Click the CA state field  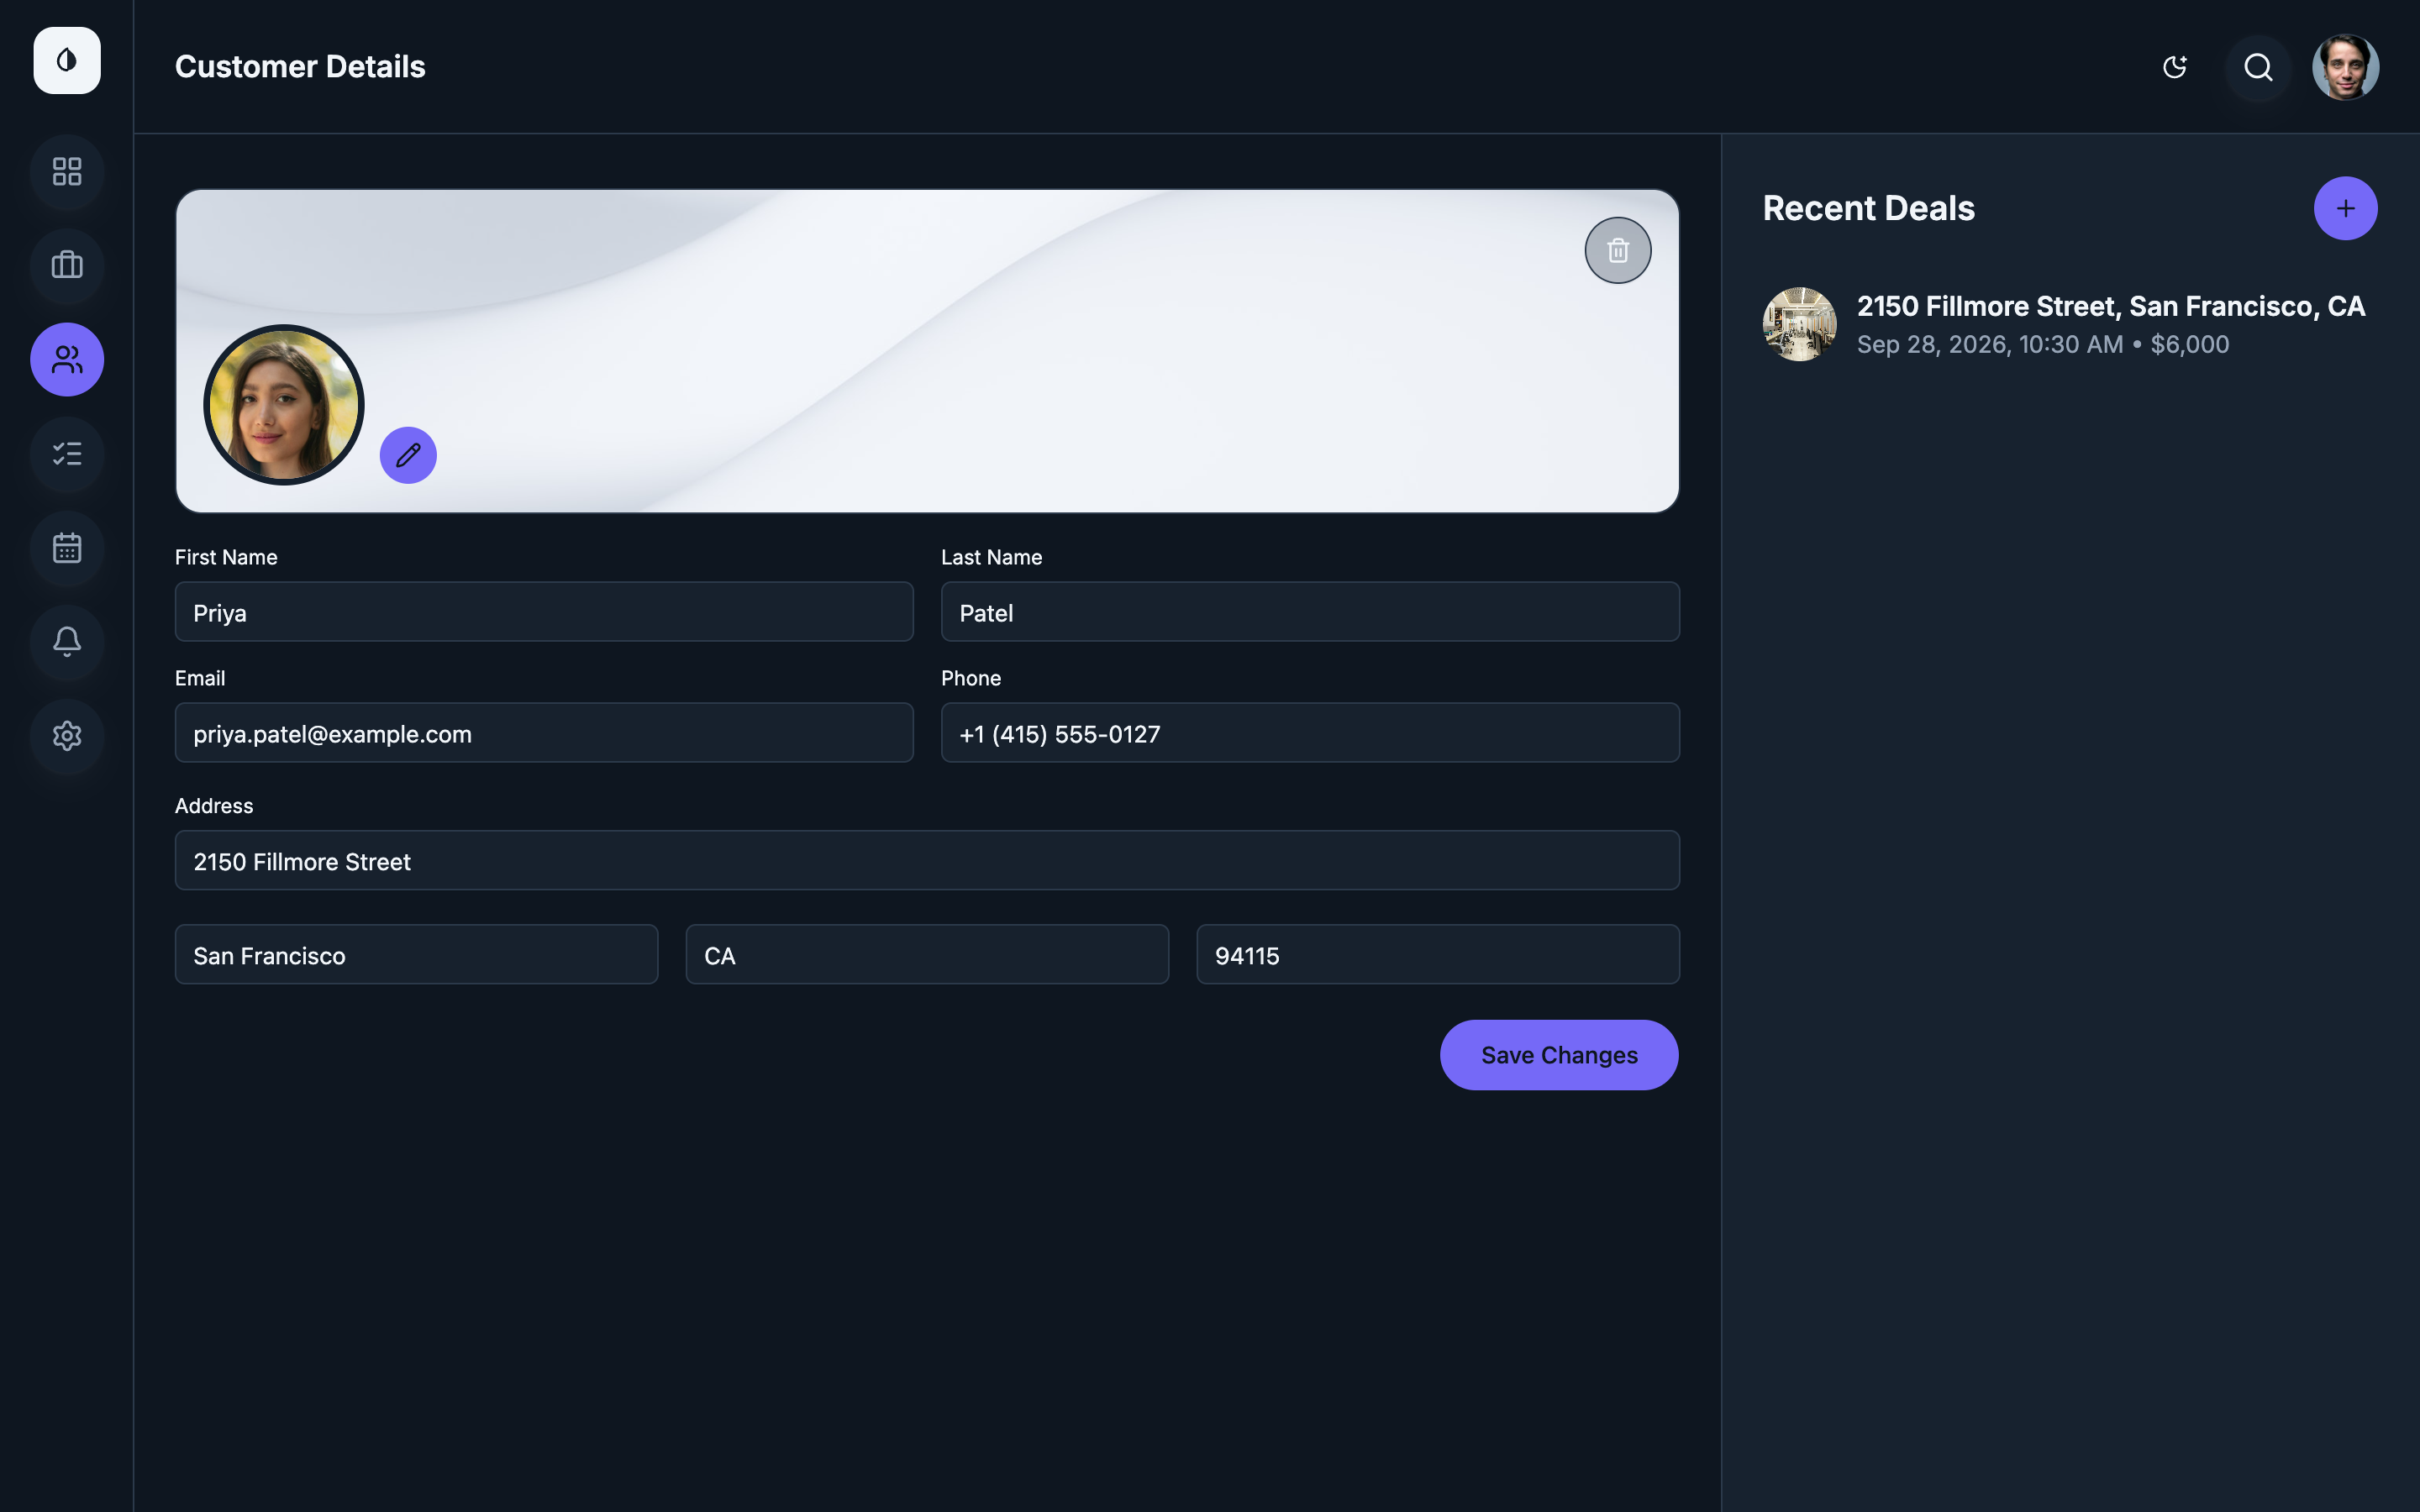(927, 955)
